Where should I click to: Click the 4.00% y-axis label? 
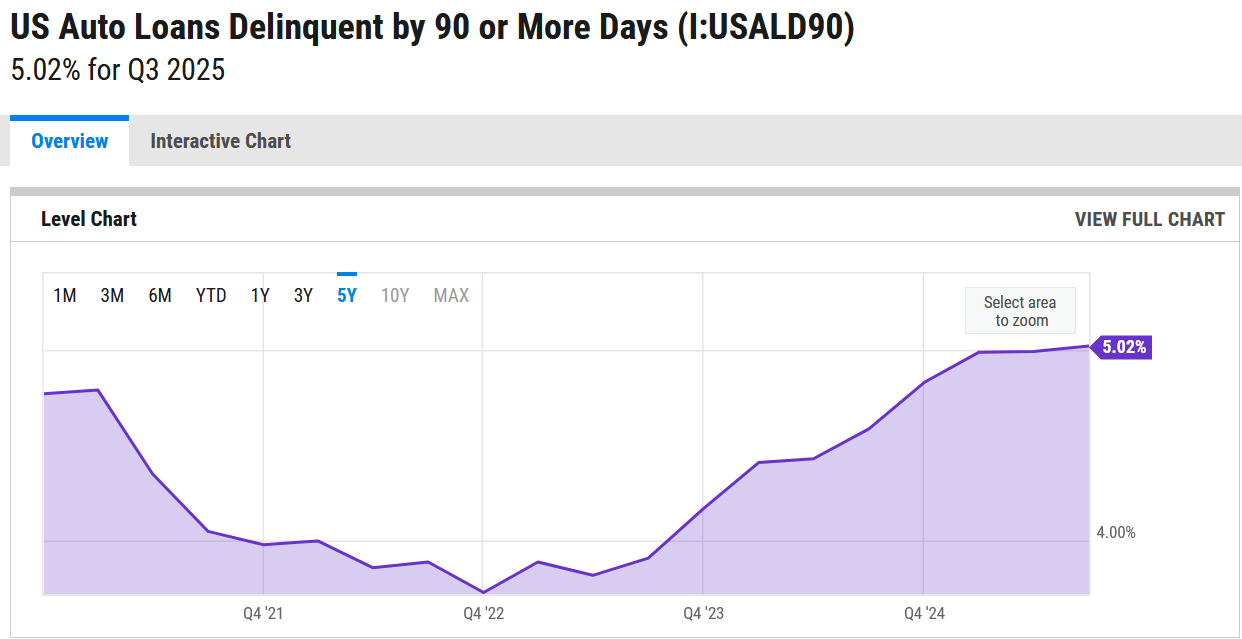1116,532
